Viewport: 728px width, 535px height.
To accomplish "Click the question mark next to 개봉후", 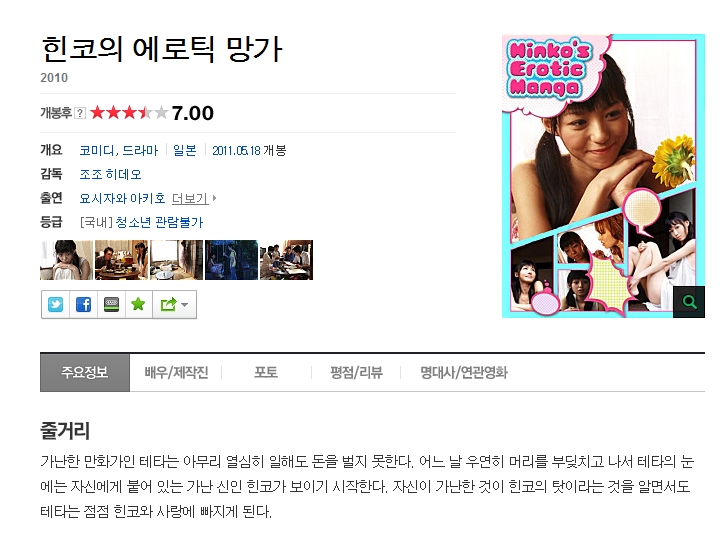I will point(80,113).
